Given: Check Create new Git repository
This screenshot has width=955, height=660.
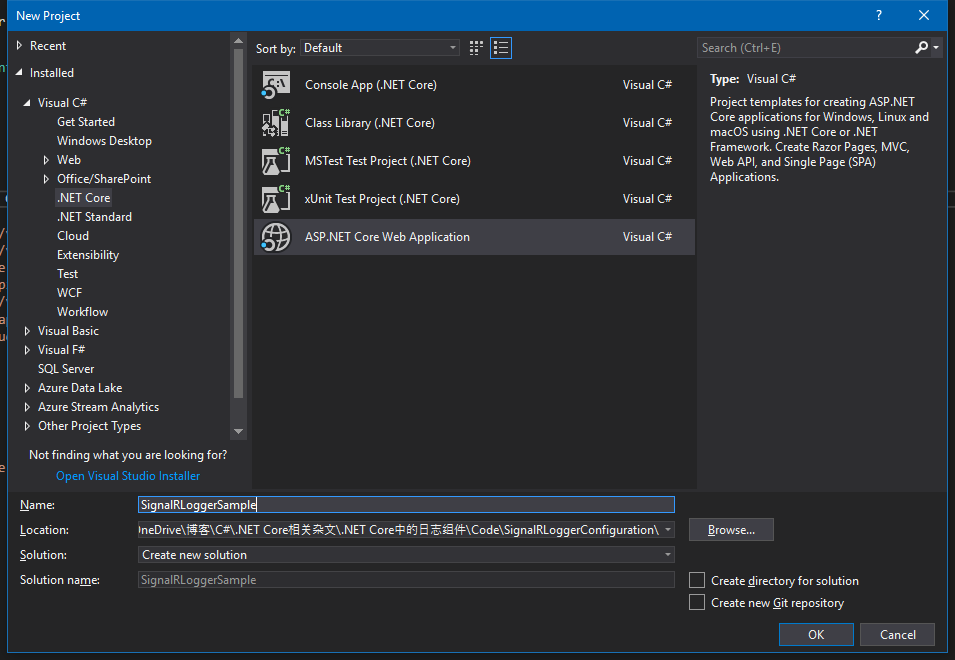Looking at the screenshot, I should pyautogui.click(x=697, y=603).
